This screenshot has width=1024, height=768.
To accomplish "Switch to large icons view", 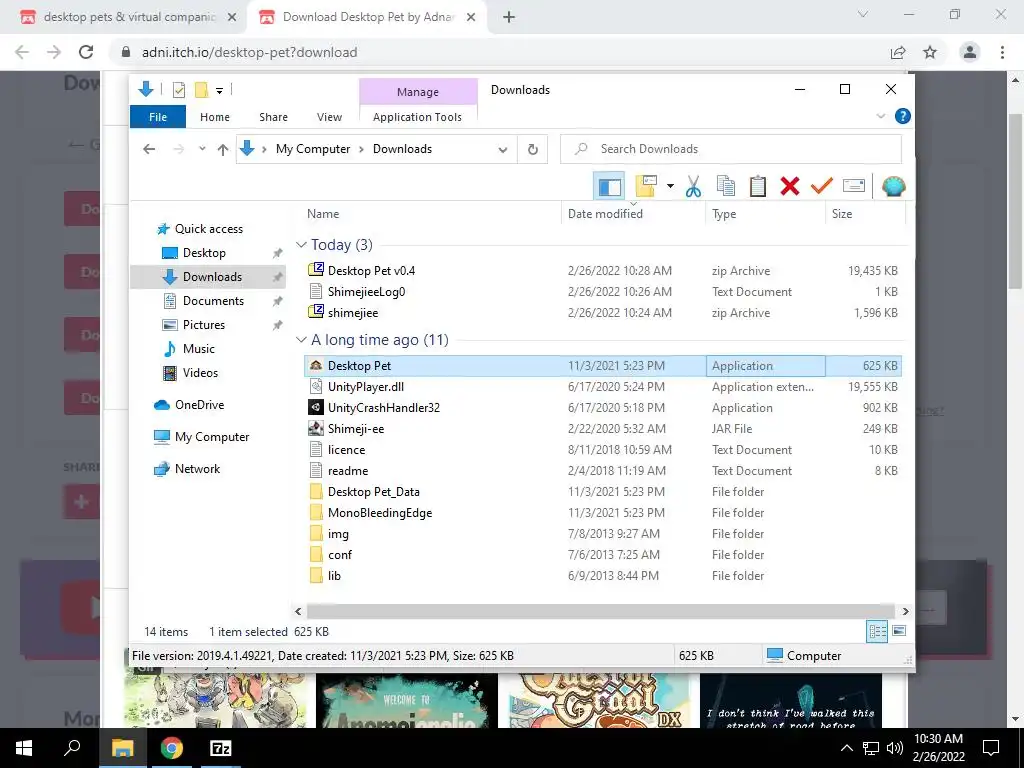I will [x=899, y=631].
